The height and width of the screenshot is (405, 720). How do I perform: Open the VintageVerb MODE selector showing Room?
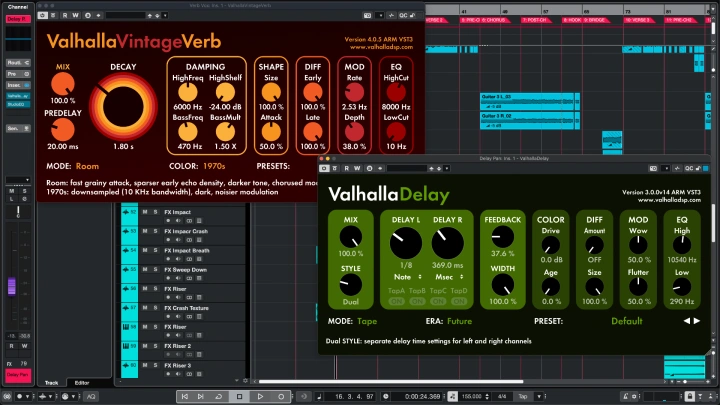(x=87, y=166)
